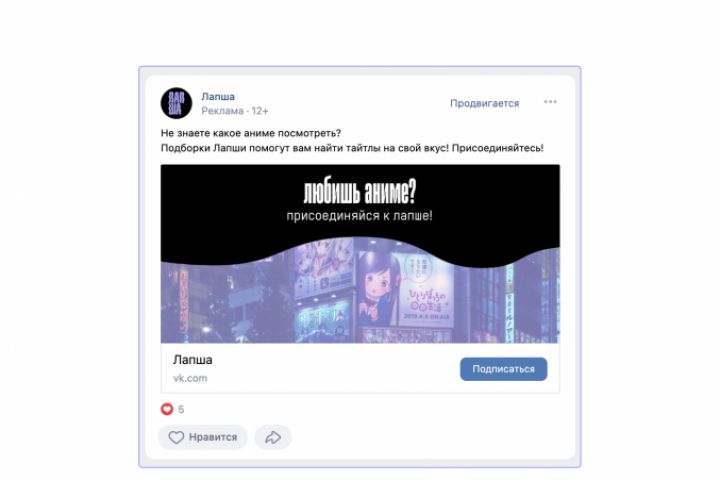Open the three-dots post options menu

[550, 102]
